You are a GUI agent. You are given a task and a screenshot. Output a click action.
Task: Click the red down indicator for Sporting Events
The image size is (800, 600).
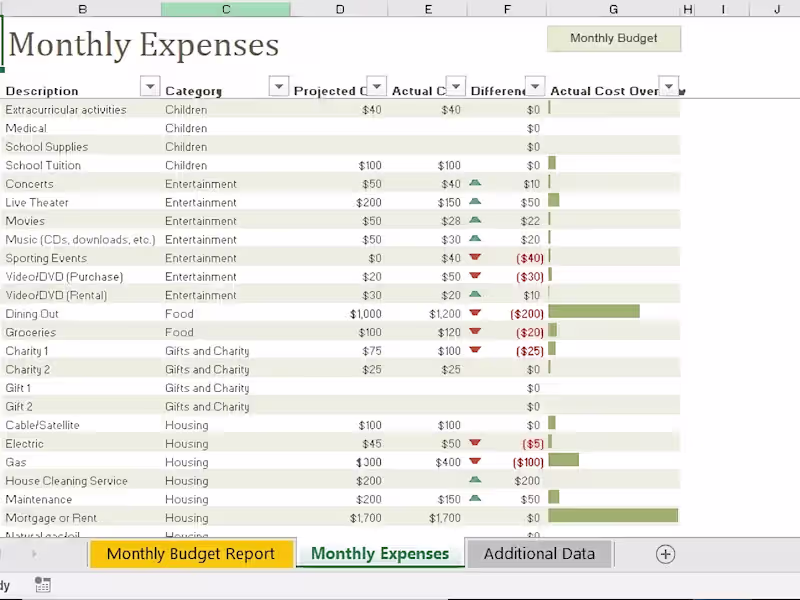click(475, 257)
